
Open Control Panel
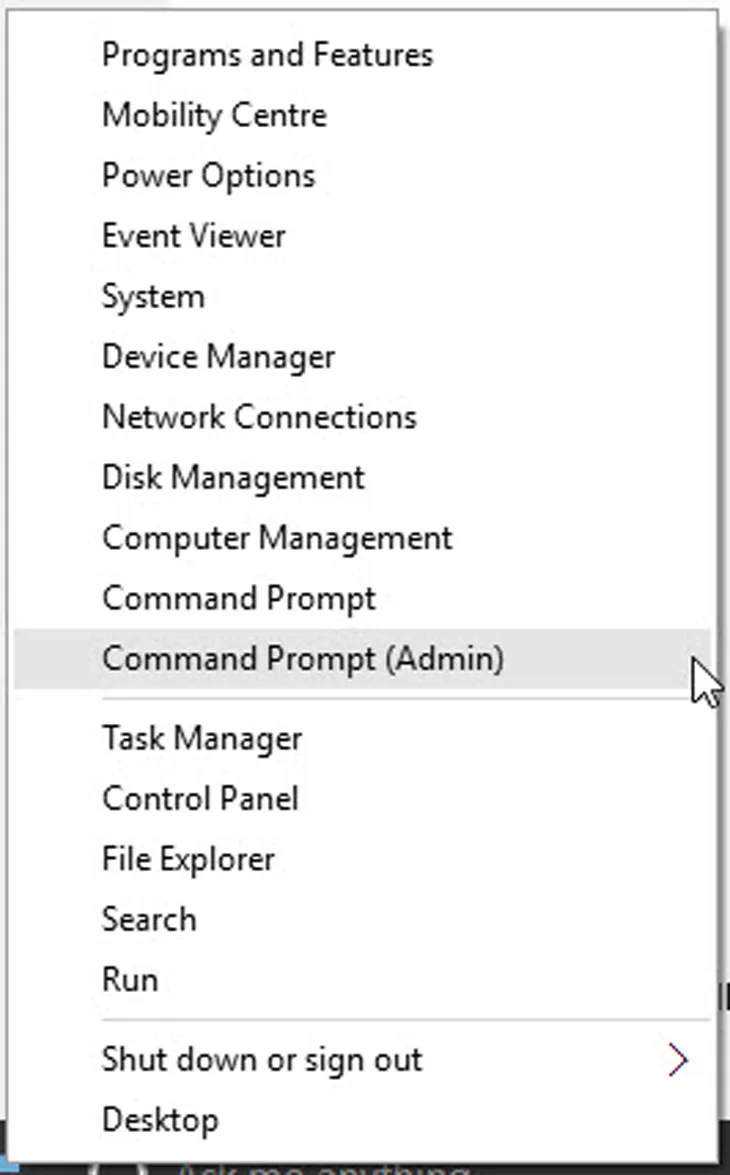tap(200, 798)
